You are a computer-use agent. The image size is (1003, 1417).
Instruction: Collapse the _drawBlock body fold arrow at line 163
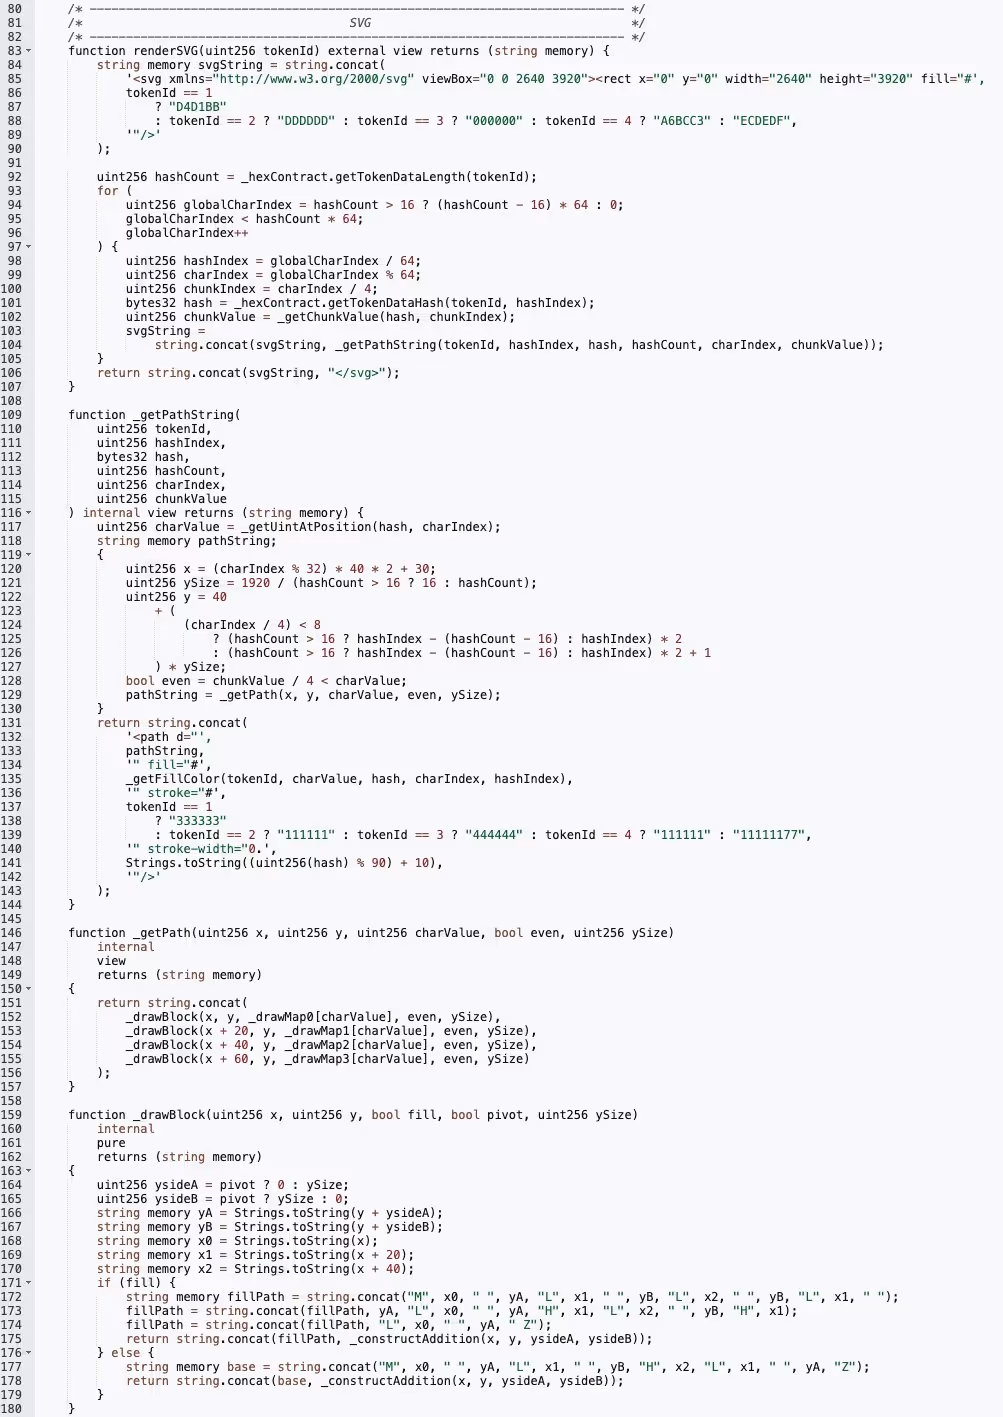coord(28,1171)
